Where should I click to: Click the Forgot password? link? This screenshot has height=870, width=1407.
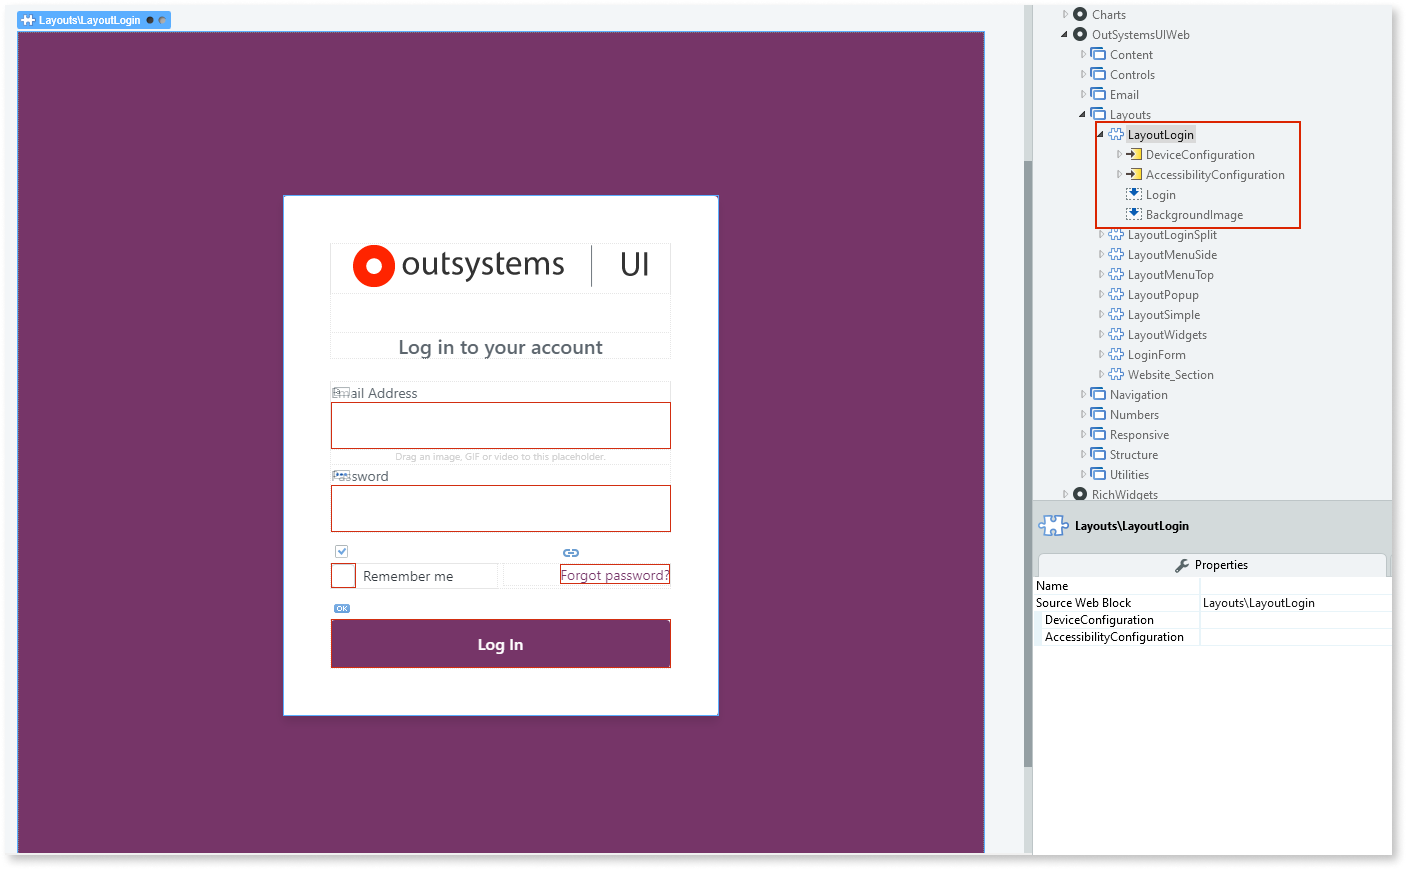614,575
